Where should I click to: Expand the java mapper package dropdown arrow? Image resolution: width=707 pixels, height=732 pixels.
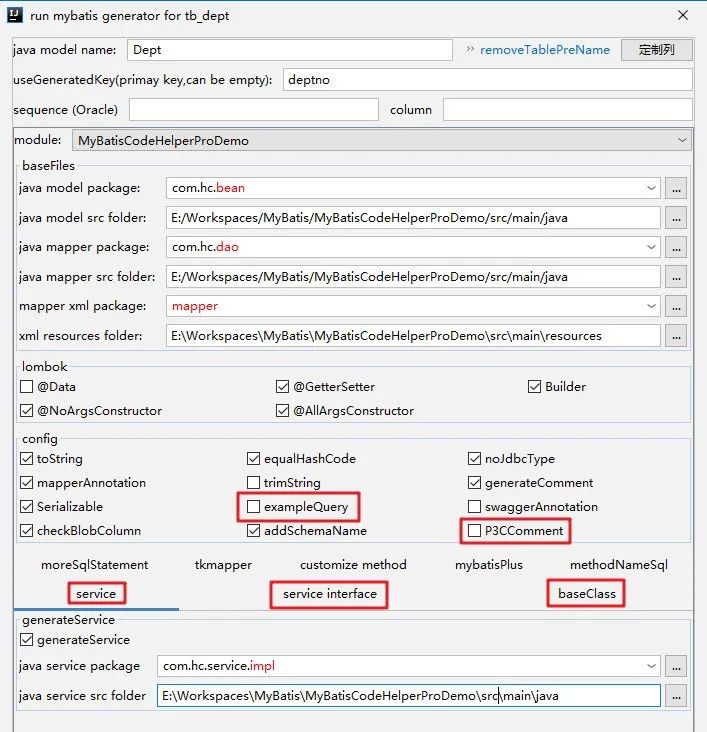coord(651,247)
